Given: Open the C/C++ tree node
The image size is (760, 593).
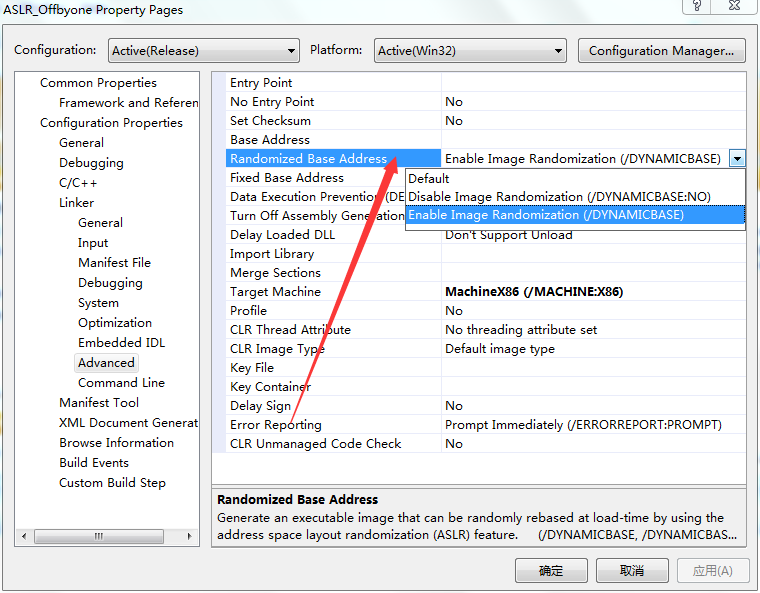Looking at the screenshot, I should [x=78, y=183].
